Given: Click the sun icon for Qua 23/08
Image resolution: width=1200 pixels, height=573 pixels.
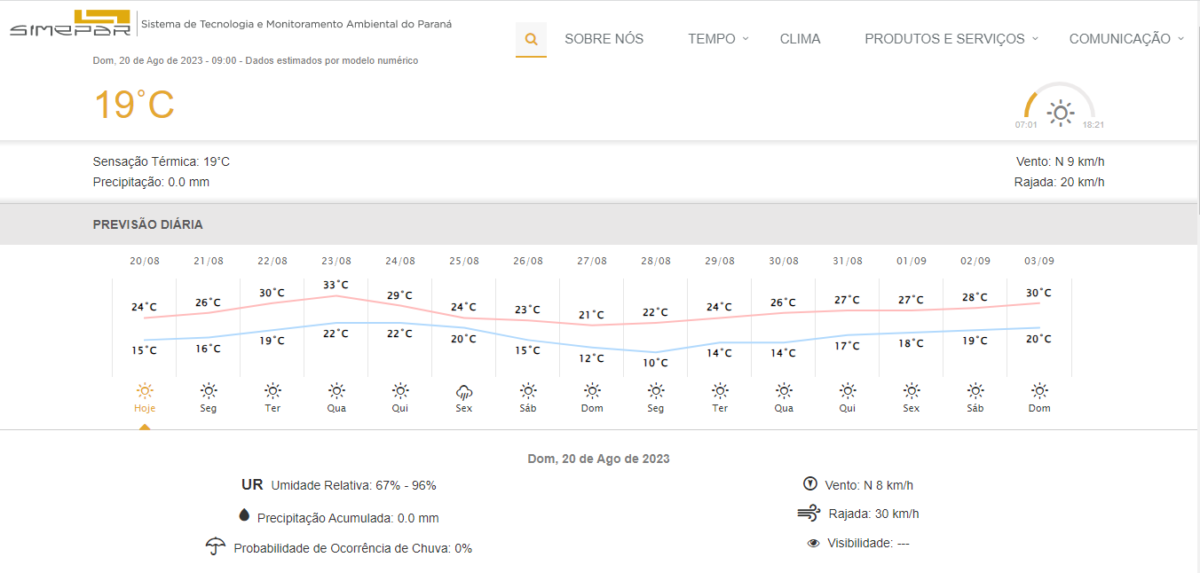Looking at the screenshot, I should 336,391.
